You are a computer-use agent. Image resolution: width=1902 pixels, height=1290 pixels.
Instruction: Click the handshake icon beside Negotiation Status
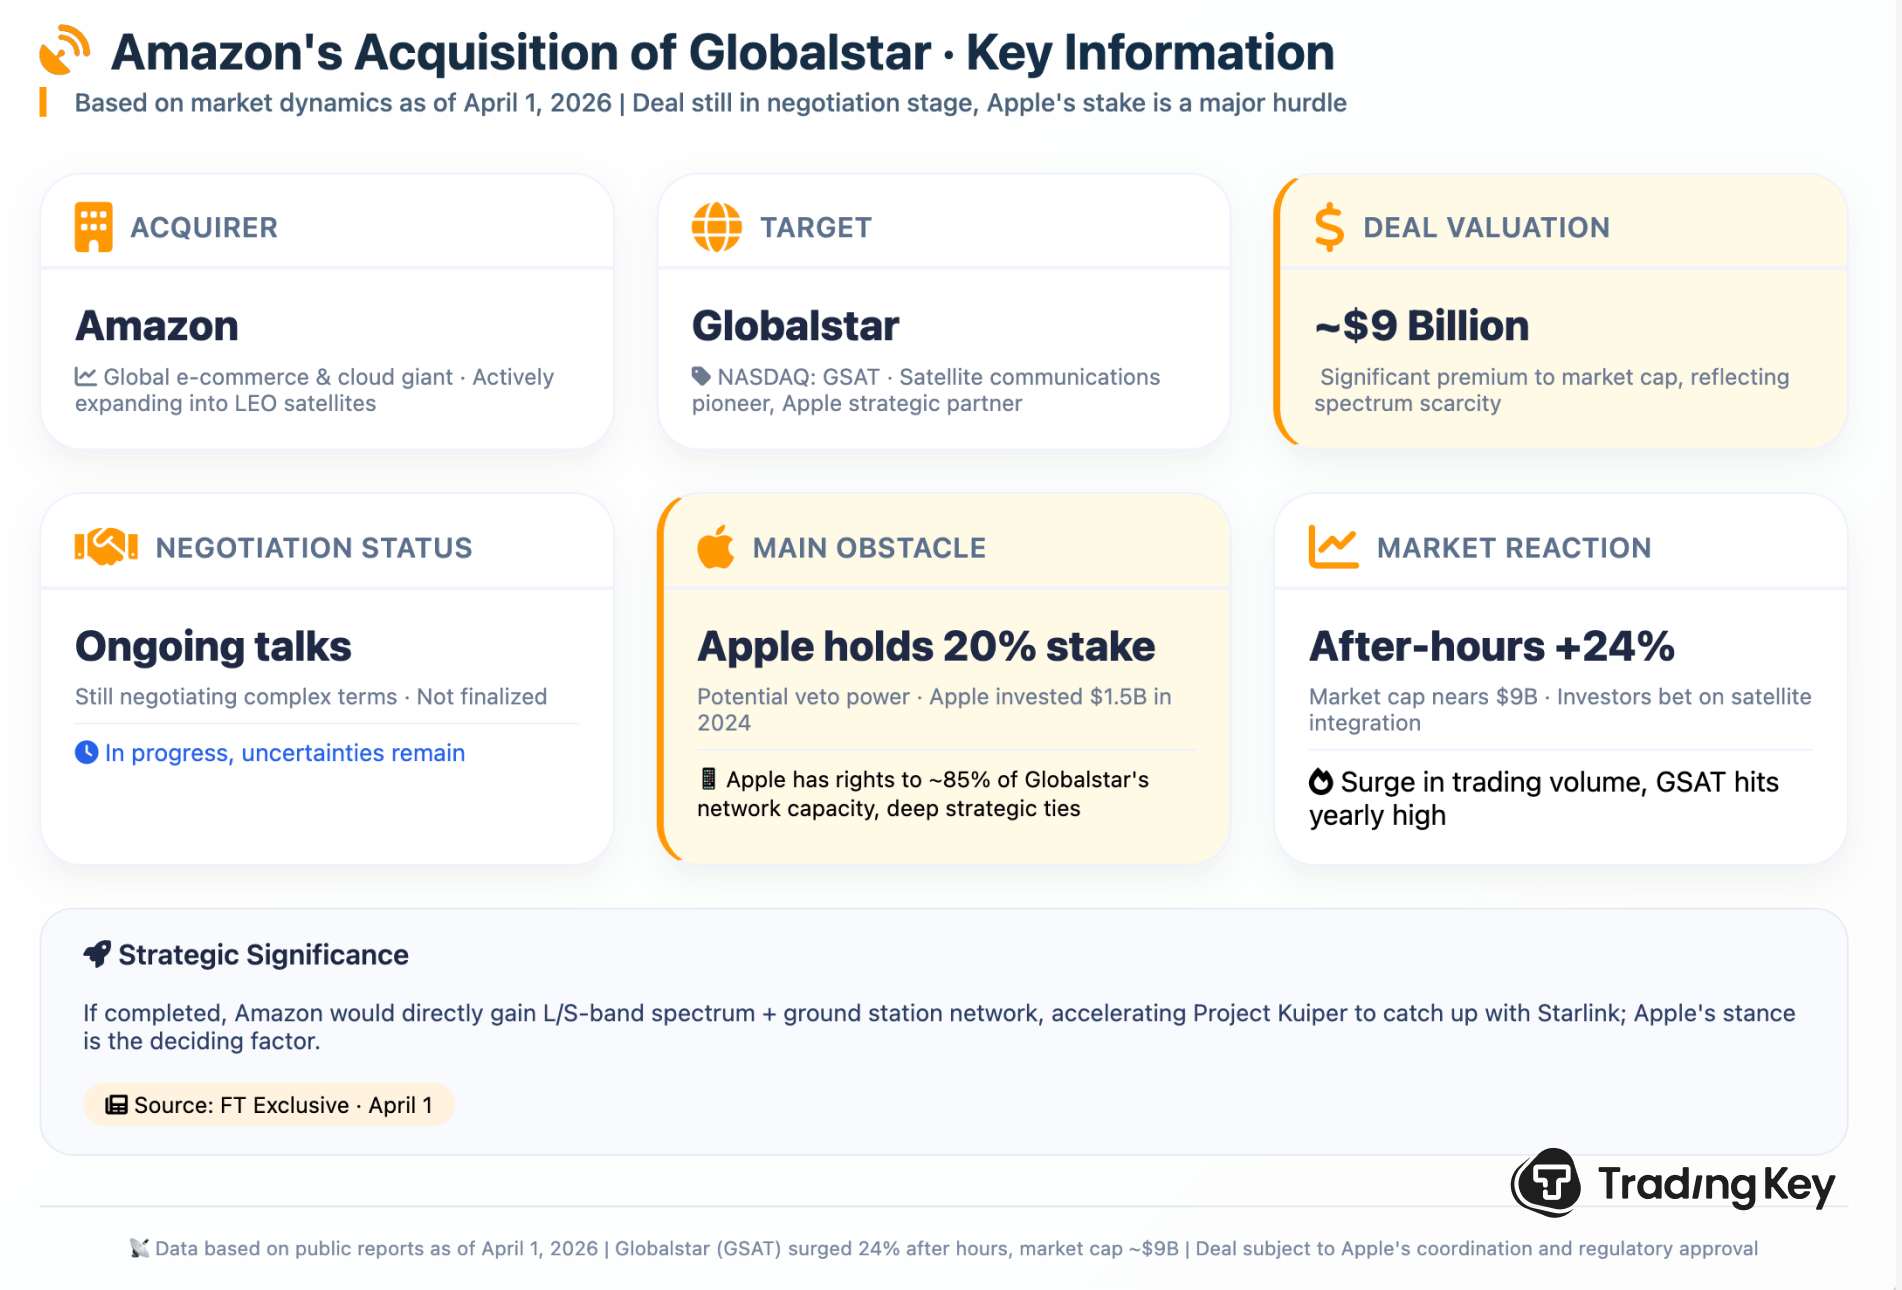pyautogui.click(x=106, y=547)
